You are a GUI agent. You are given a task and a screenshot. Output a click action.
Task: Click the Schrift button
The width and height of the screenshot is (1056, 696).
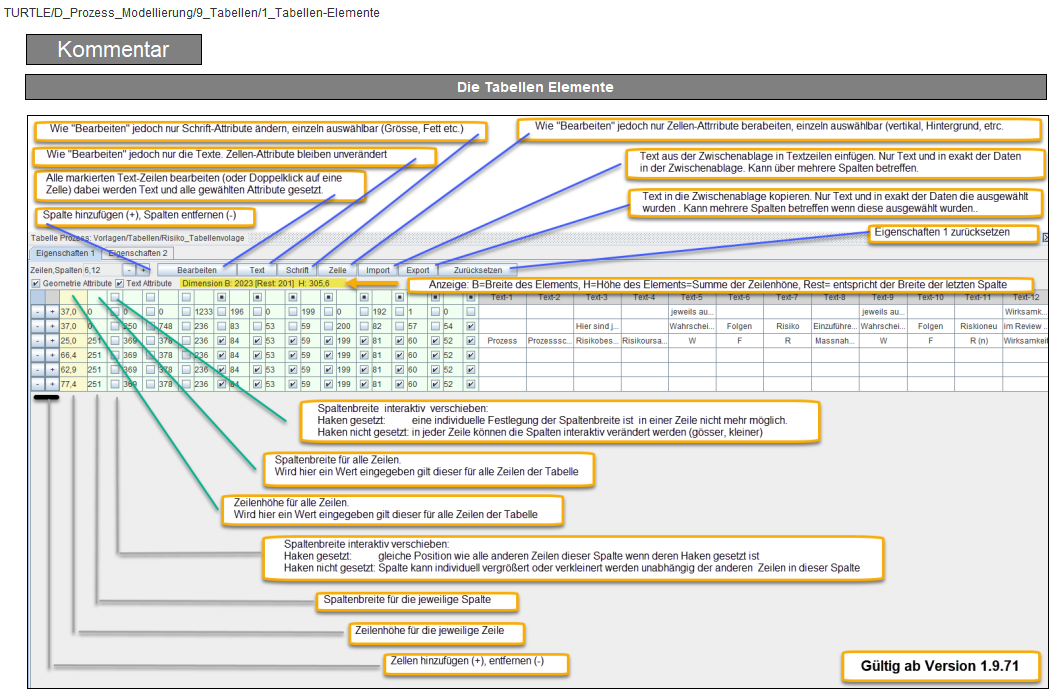[297, 270]
